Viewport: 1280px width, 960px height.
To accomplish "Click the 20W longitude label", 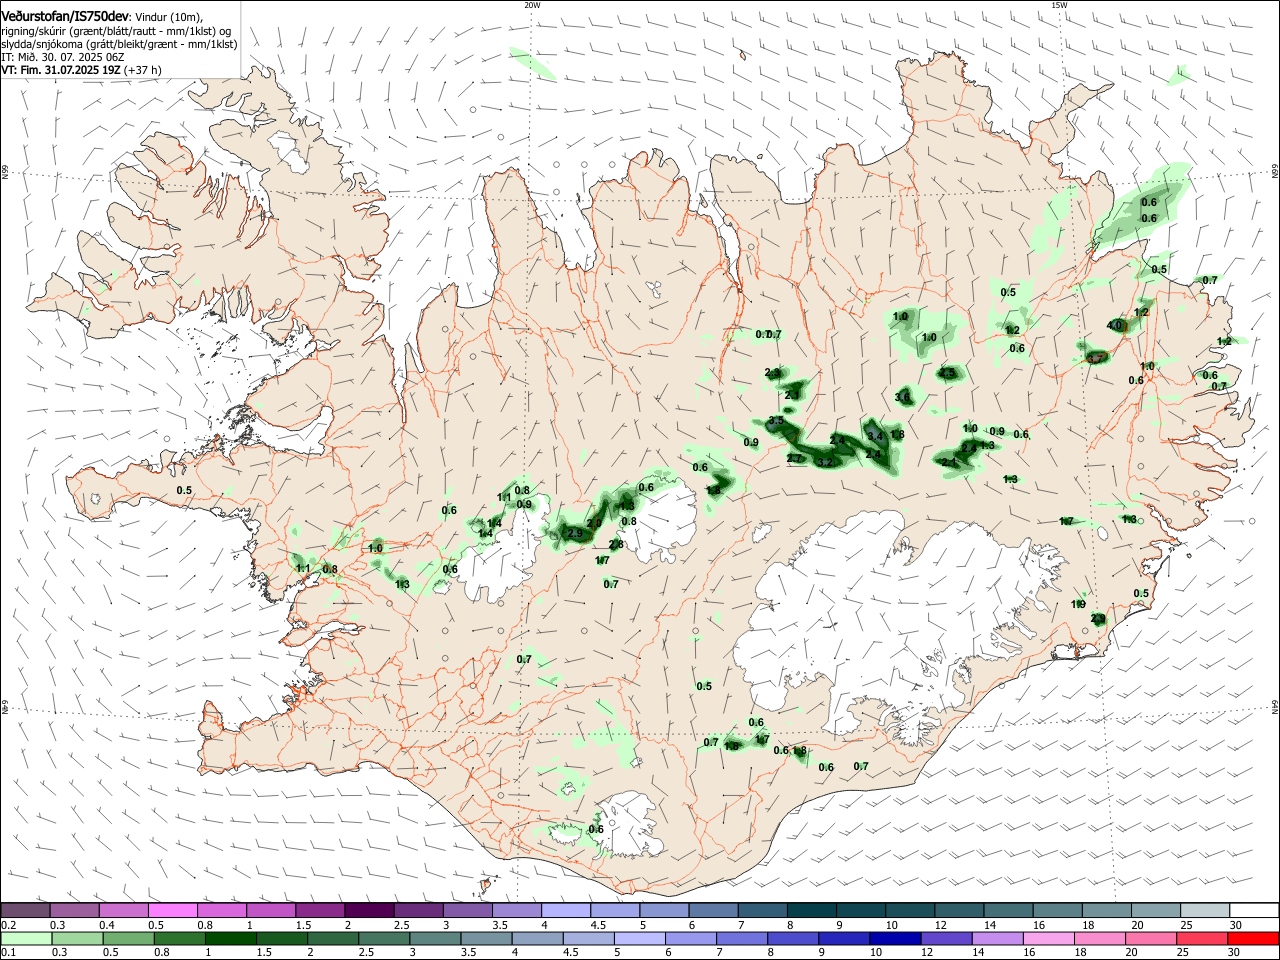I will (x=532, y=4).
